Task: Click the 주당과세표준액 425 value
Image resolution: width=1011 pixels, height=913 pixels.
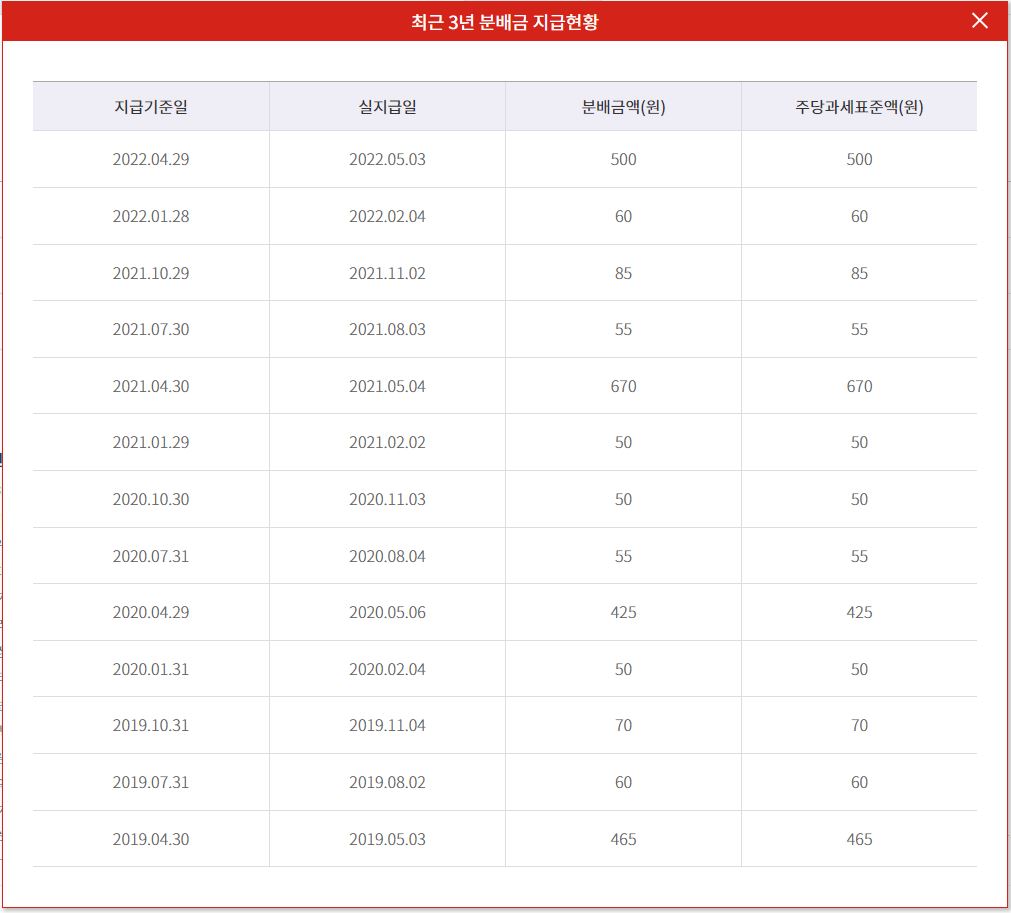Action: pyautogui.click(x=859, y=612)
